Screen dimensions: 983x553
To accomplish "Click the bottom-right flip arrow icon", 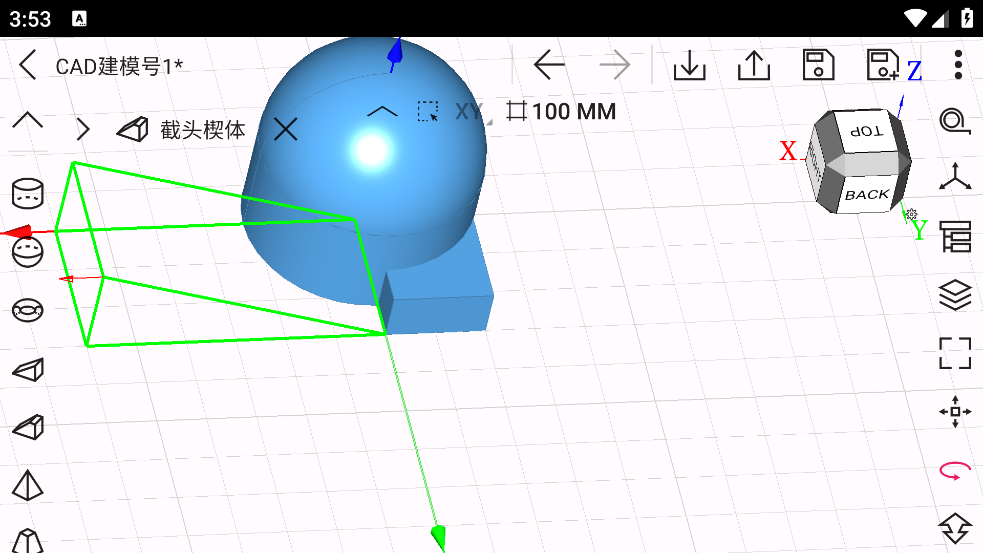I will pyautogui.click(x=955, y=528).
